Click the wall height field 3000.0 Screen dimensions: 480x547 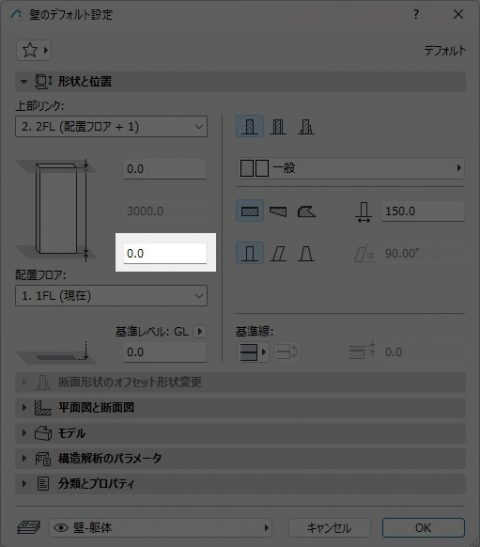[x=165, y=211]
